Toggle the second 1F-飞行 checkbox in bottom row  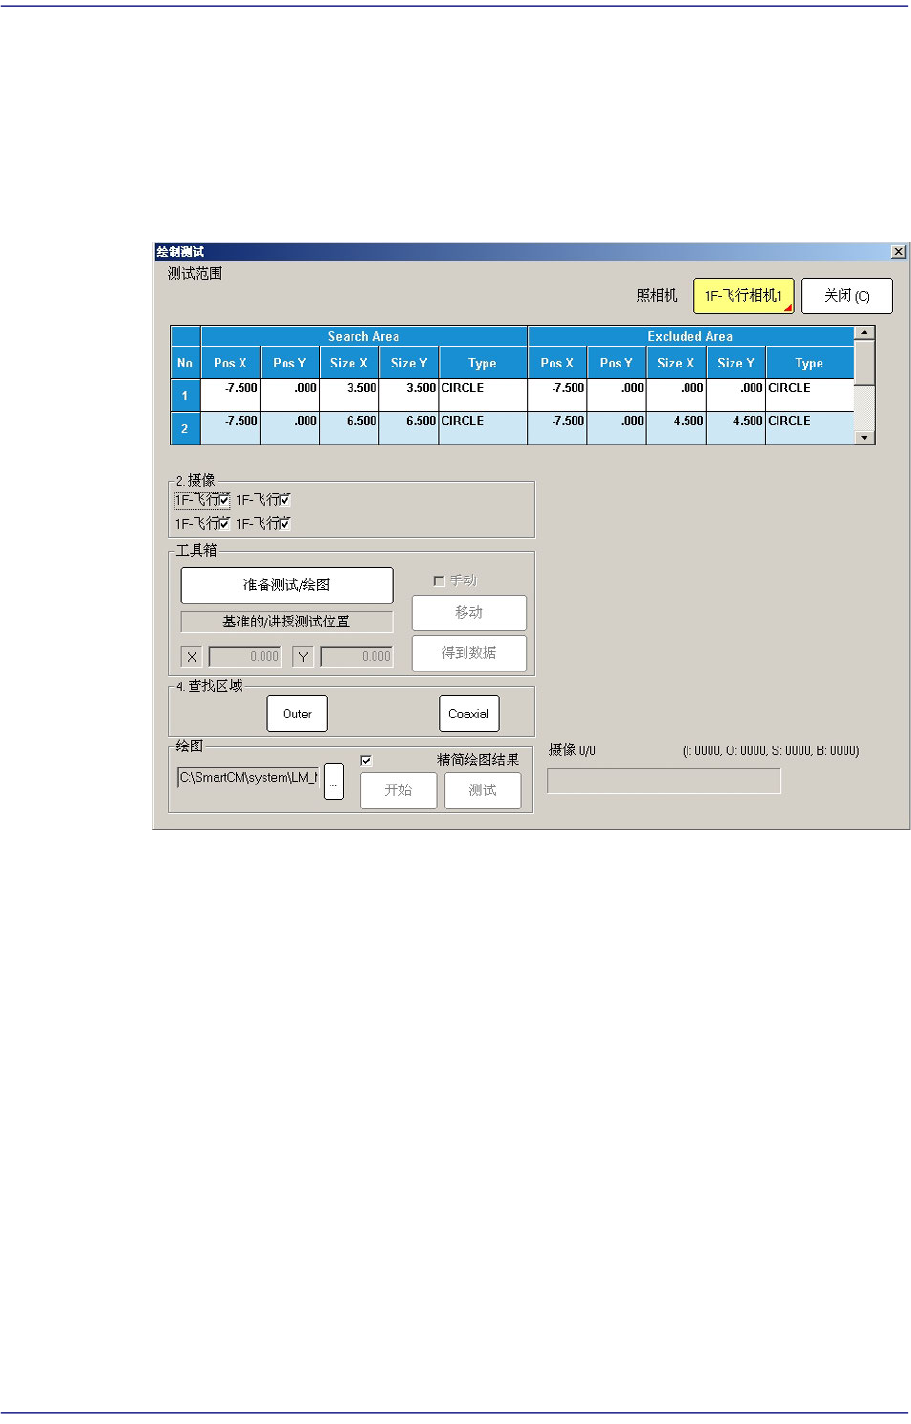(x=285, y=523)
